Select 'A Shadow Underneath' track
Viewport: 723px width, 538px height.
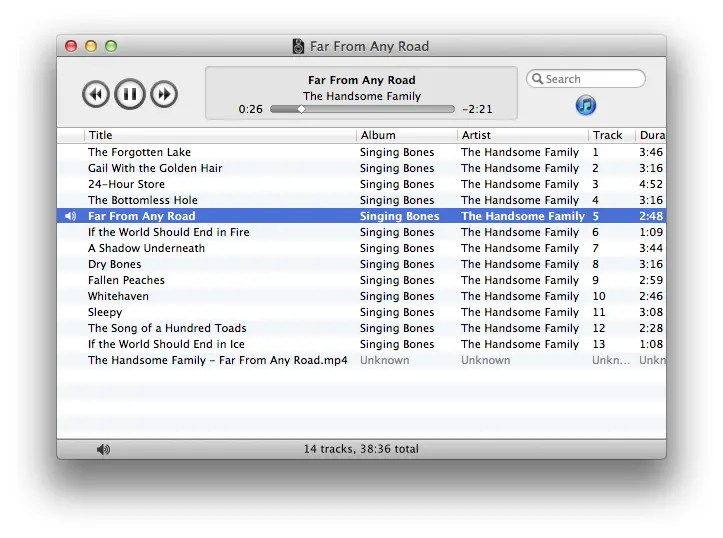[x=362, y=248]
